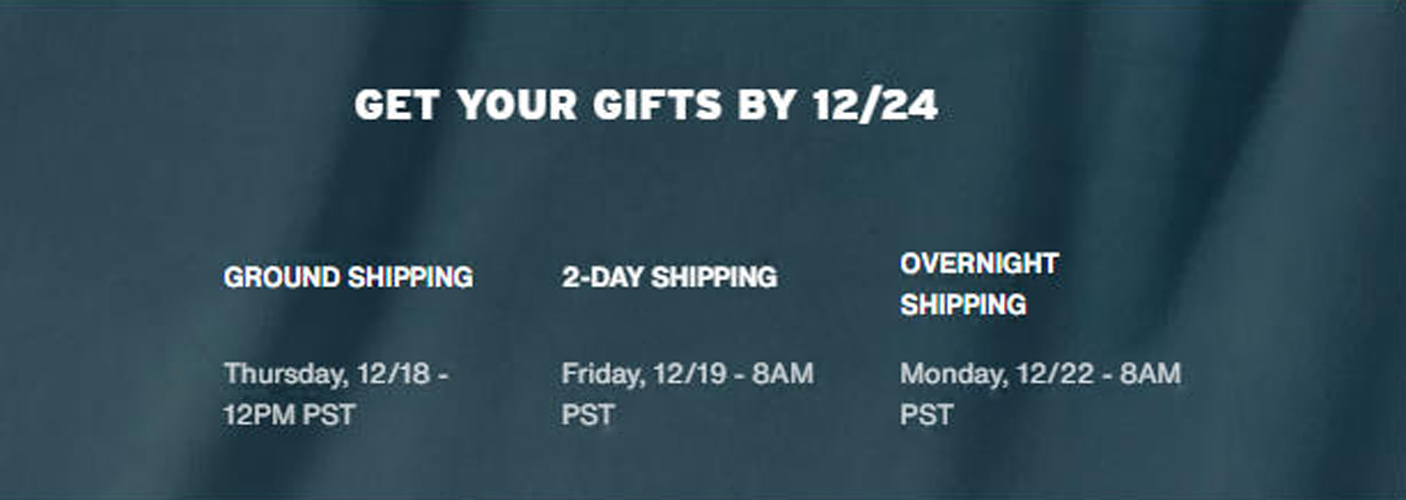Click the word "Friday" in the 2-day deadline
1406x500 pixels.
602,374
